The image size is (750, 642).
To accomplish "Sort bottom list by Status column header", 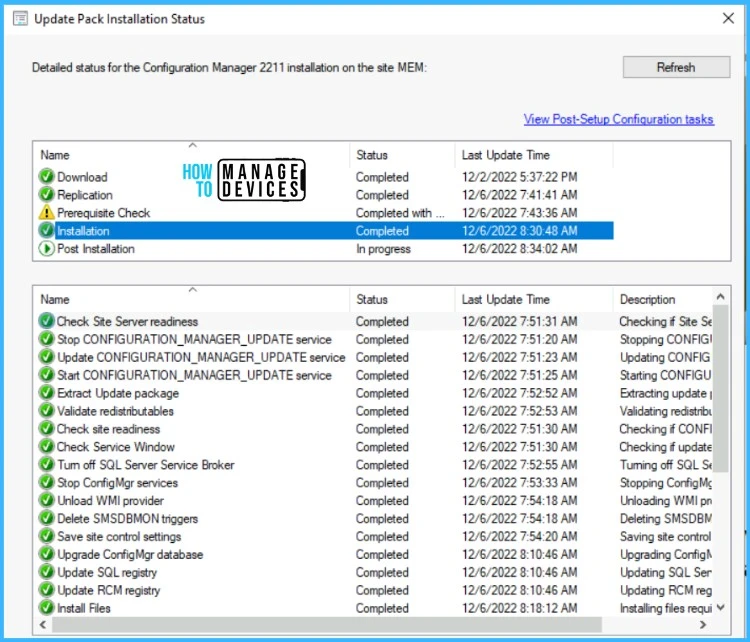I will 402,299.
